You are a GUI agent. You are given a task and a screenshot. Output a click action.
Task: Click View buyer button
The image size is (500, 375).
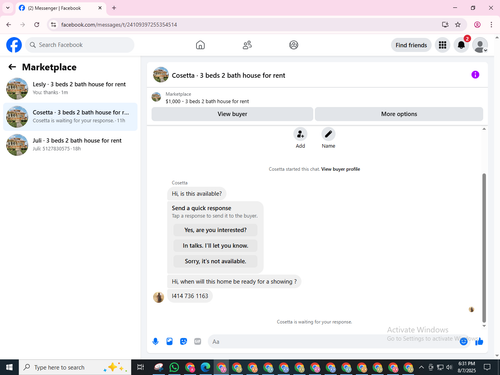click(232, 114)
